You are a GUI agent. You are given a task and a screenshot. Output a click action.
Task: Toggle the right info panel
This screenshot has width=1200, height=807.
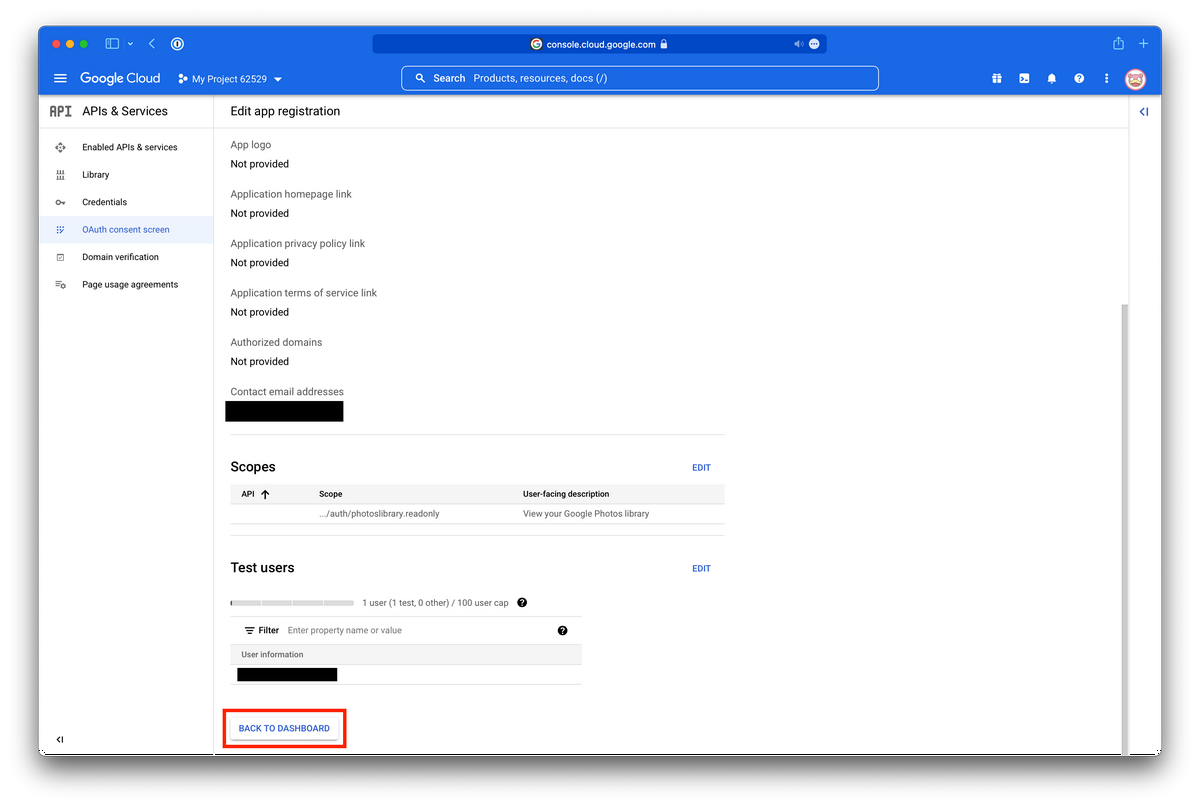1144,112
